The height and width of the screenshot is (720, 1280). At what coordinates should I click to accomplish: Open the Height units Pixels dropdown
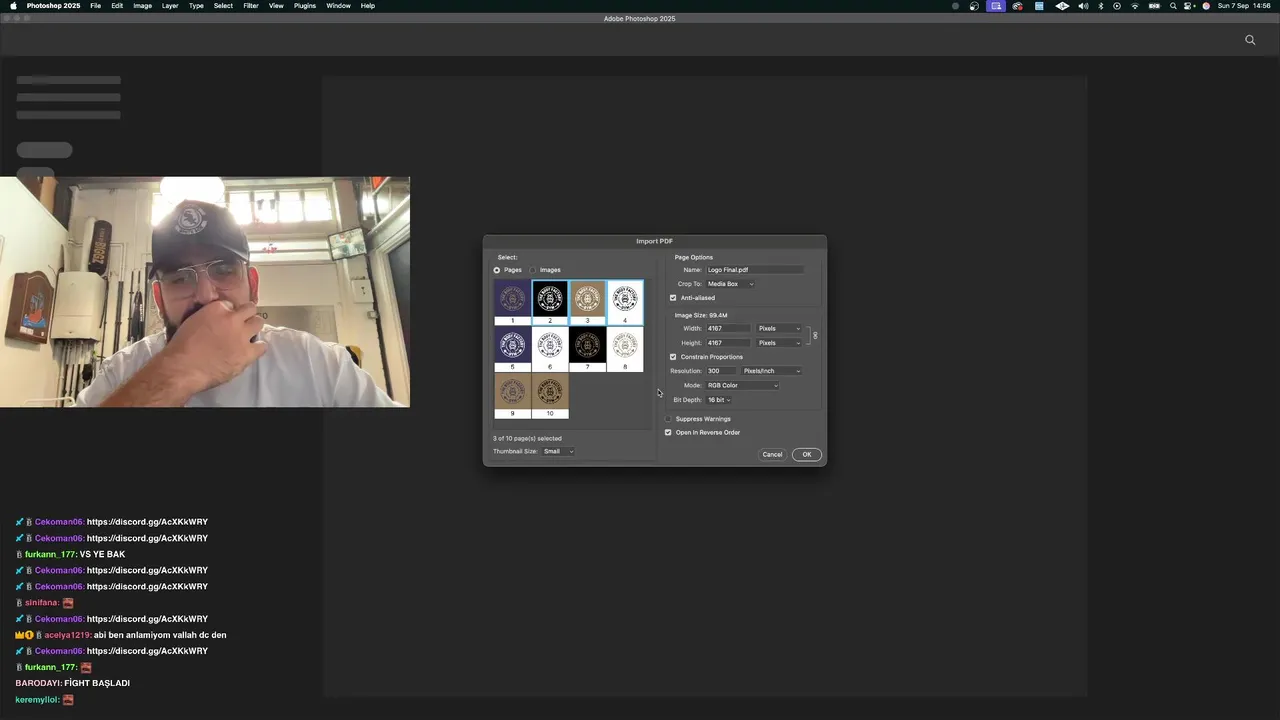click(779, 343)
